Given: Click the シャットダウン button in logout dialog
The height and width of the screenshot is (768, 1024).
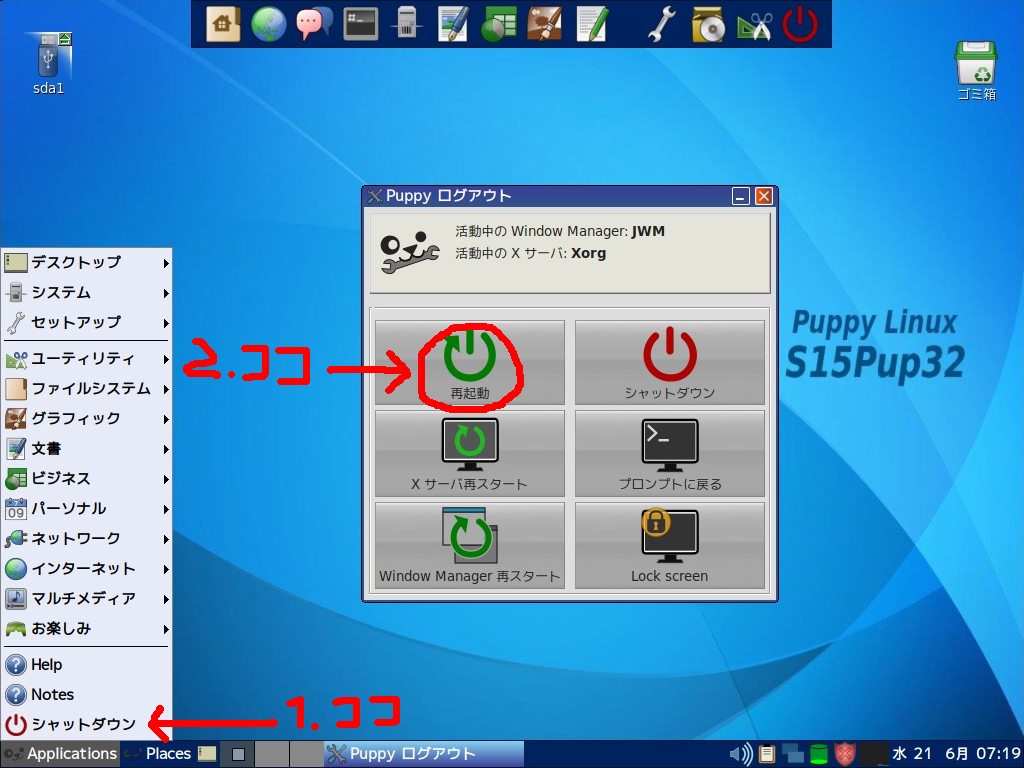Looking at the screenshot, I should [669, 362].
